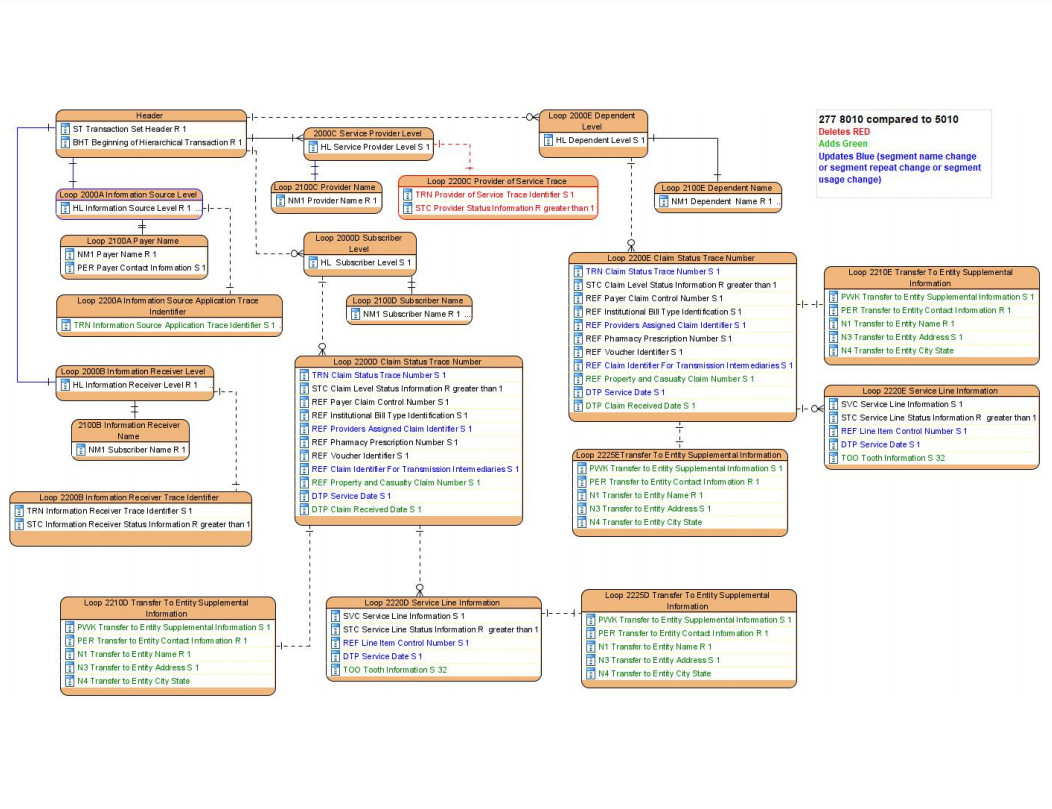This screenshot has height=809, width=1052.
Task: Select the icon beside SVC Service Line Information in Loop 2220D
Action: [x=335, y=616]
